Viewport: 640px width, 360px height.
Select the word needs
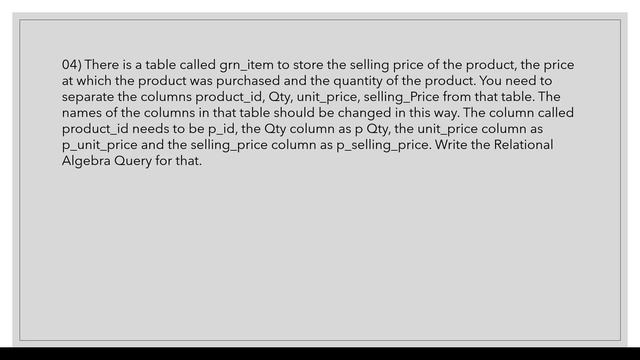pos(150,129)
